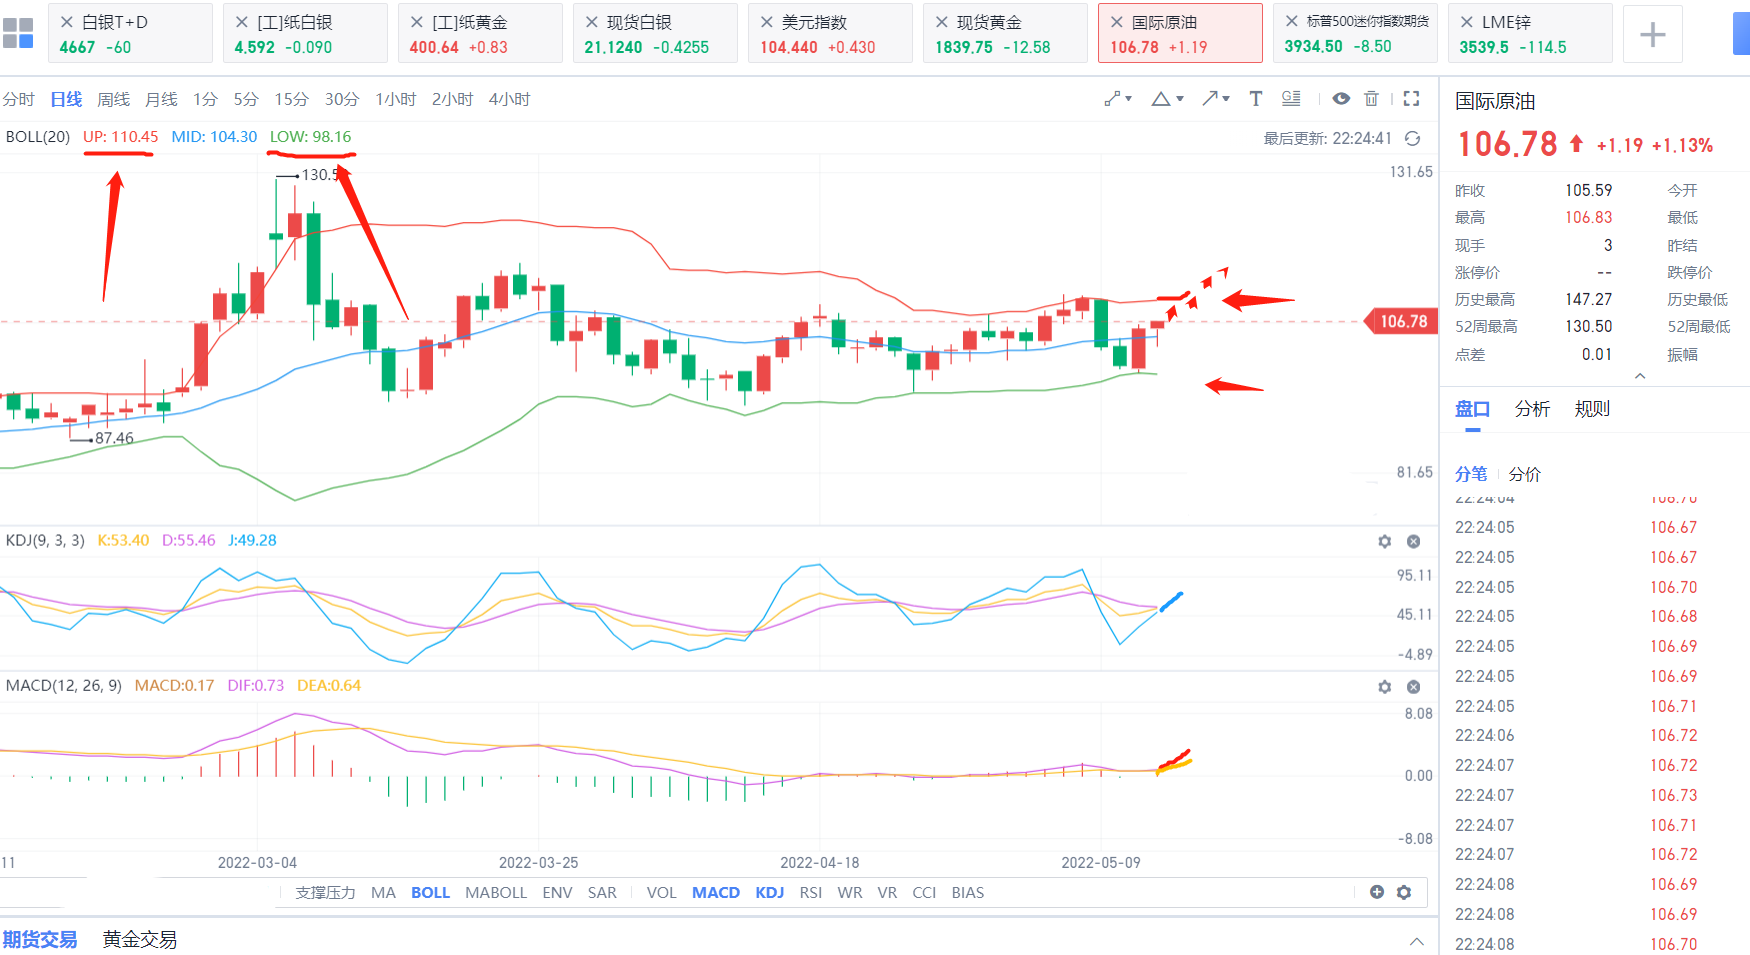Select the 2小时 timeframe
The image size is (1750, 955).
(452, 99)
